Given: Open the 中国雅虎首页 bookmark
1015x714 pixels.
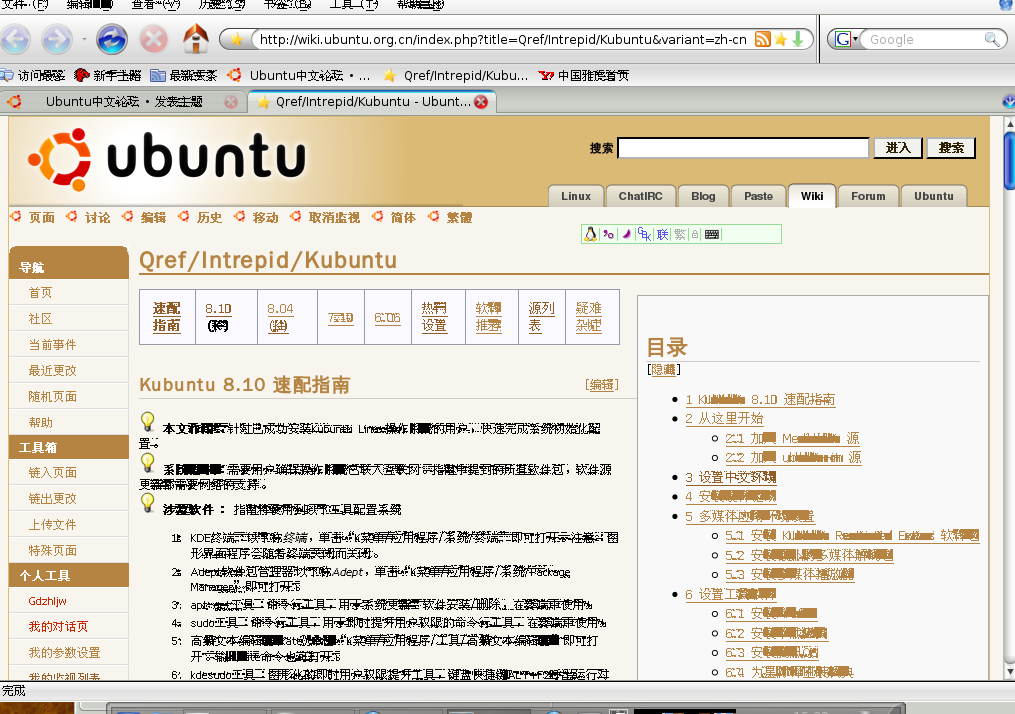Looking at the screenshot, I should pos(584,75).
